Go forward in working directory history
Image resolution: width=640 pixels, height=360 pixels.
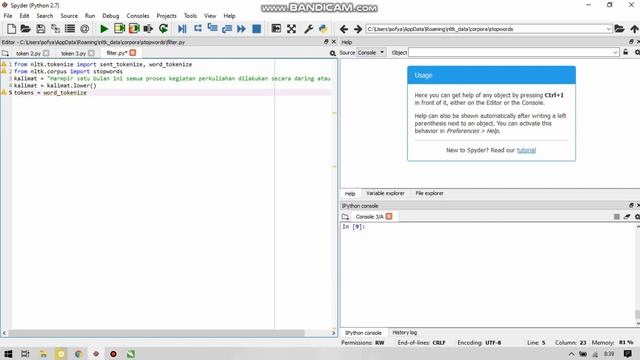pos(358,29)
